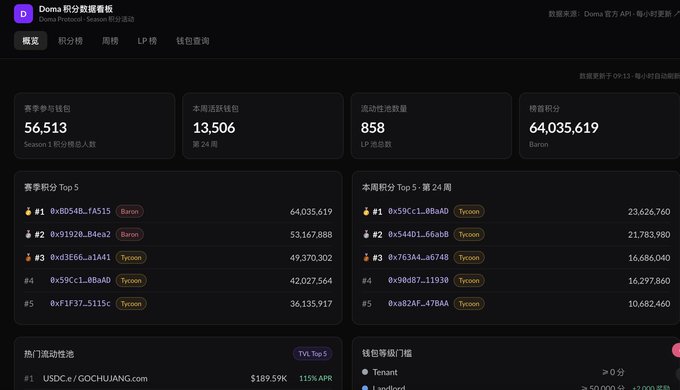Click the Tycoon badge next to 0x90d87…11930
This screenshot has height=390, width=680.
pos(469,280)
